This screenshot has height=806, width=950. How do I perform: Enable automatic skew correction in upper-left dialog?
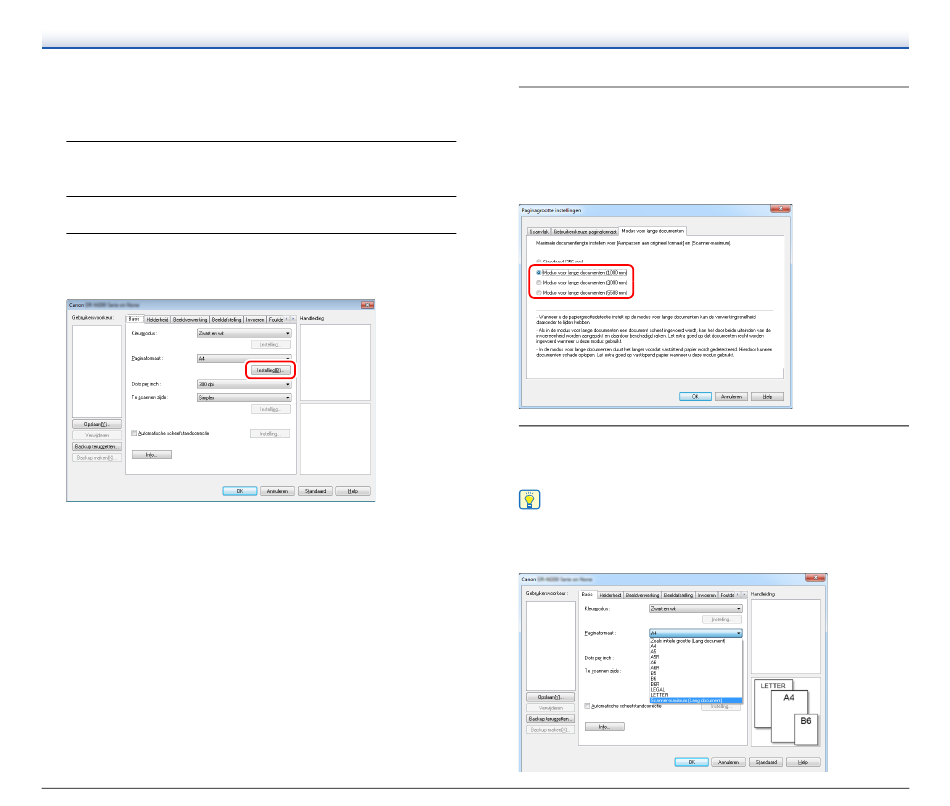click(x=135, y=433)
